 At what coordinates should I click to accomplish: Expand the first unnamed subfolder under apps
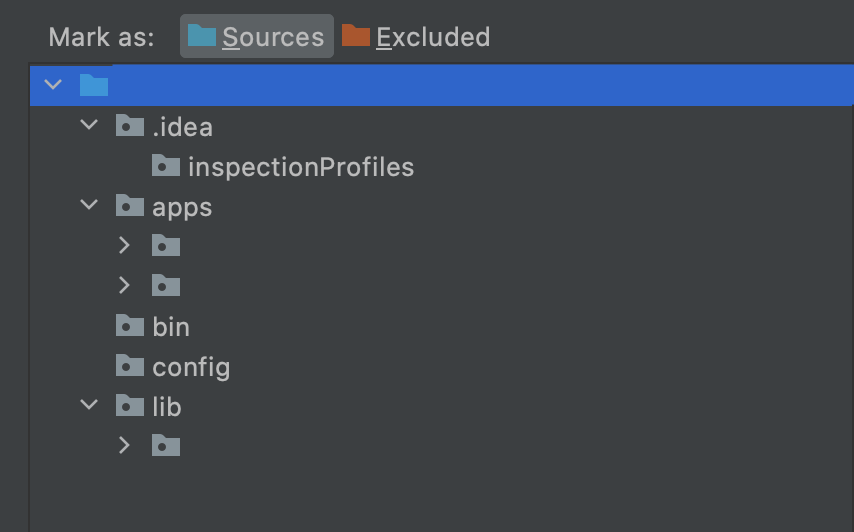[124, 245]
